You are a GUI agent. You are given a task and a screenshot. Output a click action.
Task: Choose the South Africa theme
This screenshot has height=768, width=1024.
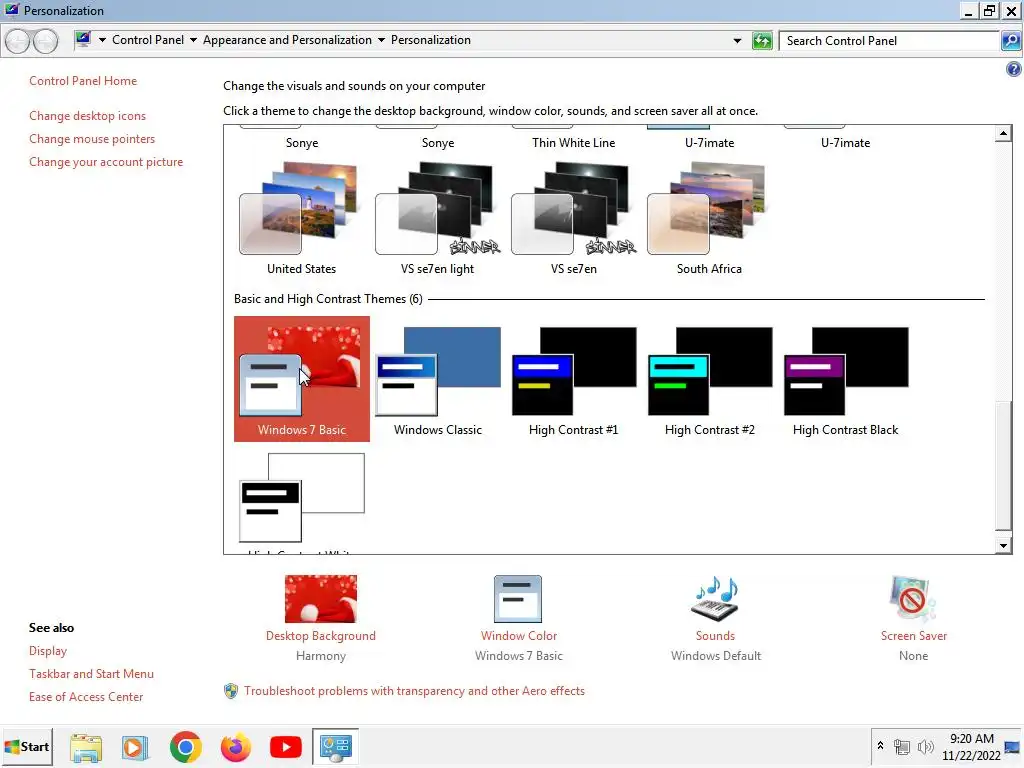click(709, 219)
